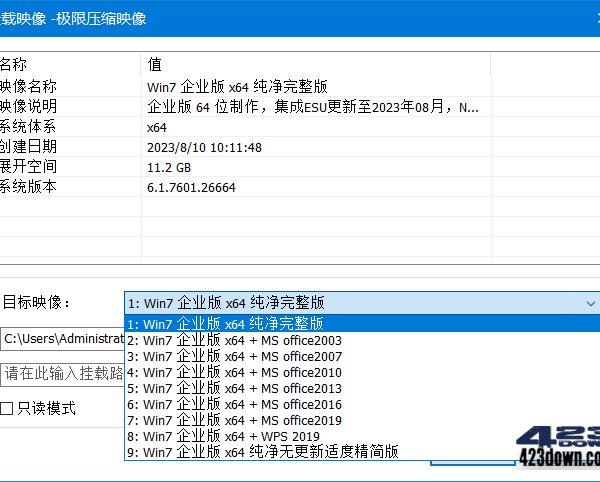Expand the 目标映像 dropdown arrow
Viewport: 600px width, 482px height.
click(x=590, y=303)
